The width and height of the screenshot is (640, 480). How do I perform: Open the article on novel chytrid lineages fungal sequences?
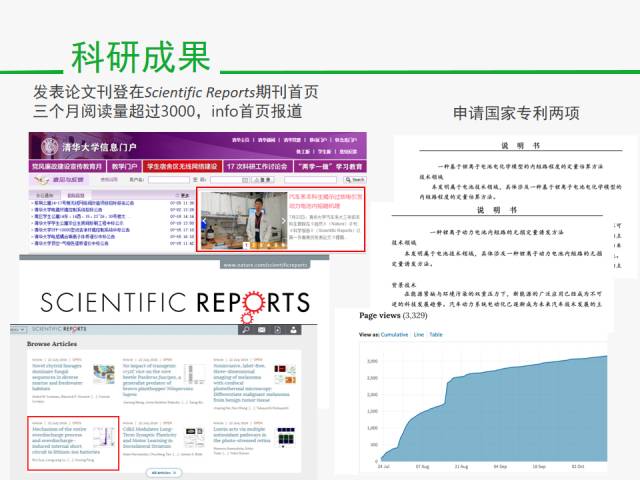pos(57,377)
